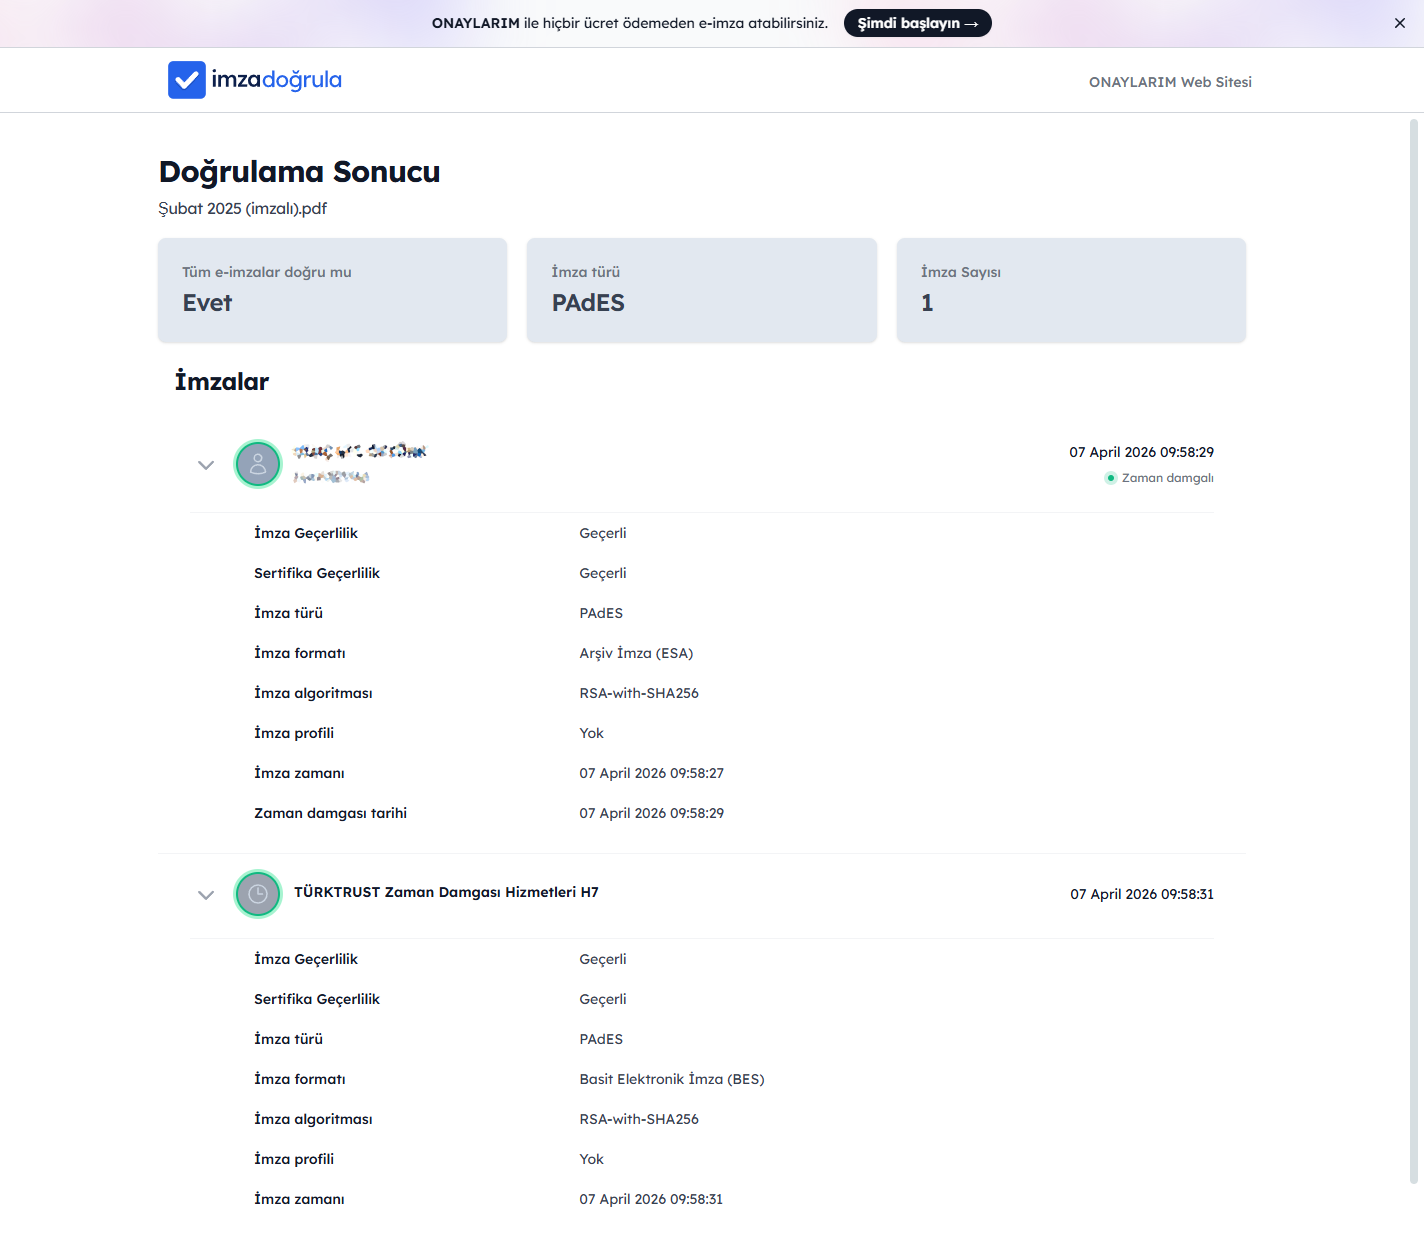Click the Zaman damgalı label
1424x1234 pixels.
(x=1167, y=478)
